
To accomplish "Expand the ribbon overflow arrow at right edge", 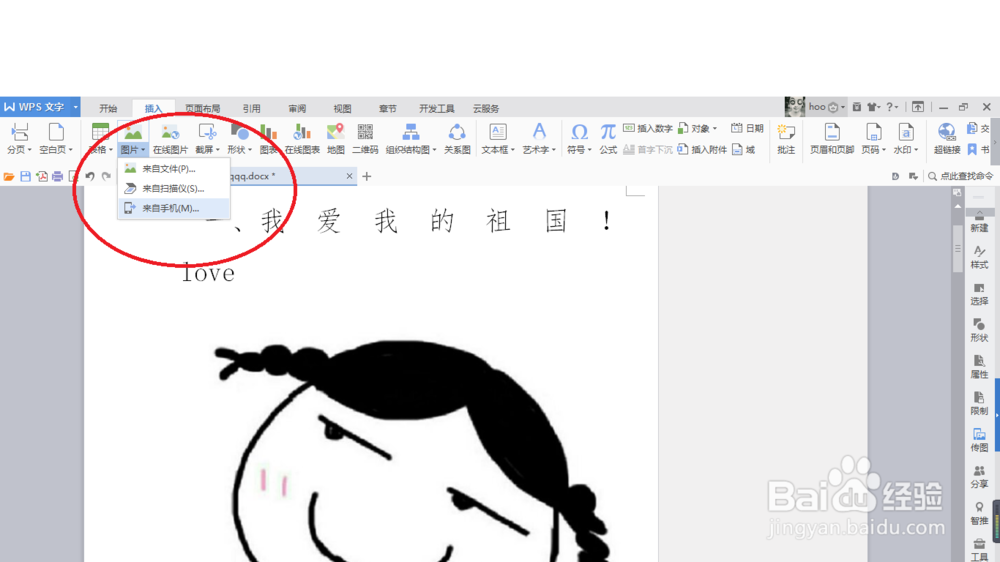I will coord(995,142).
